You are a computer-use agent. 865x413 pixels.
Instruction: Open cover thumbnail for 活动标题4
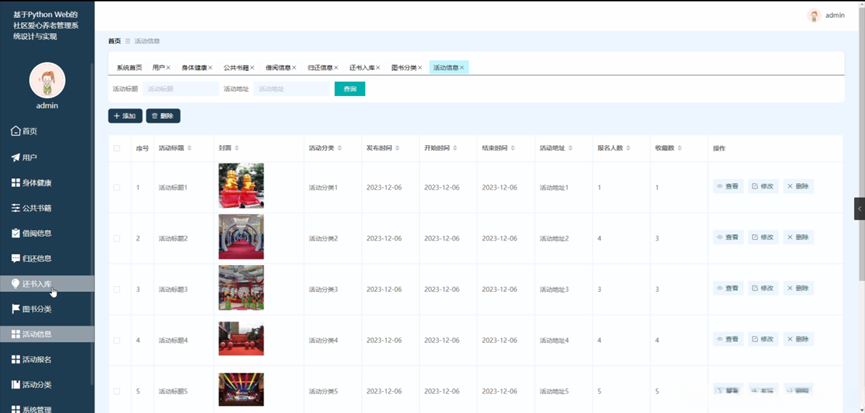pyautogui.click(x=241, y=339)
